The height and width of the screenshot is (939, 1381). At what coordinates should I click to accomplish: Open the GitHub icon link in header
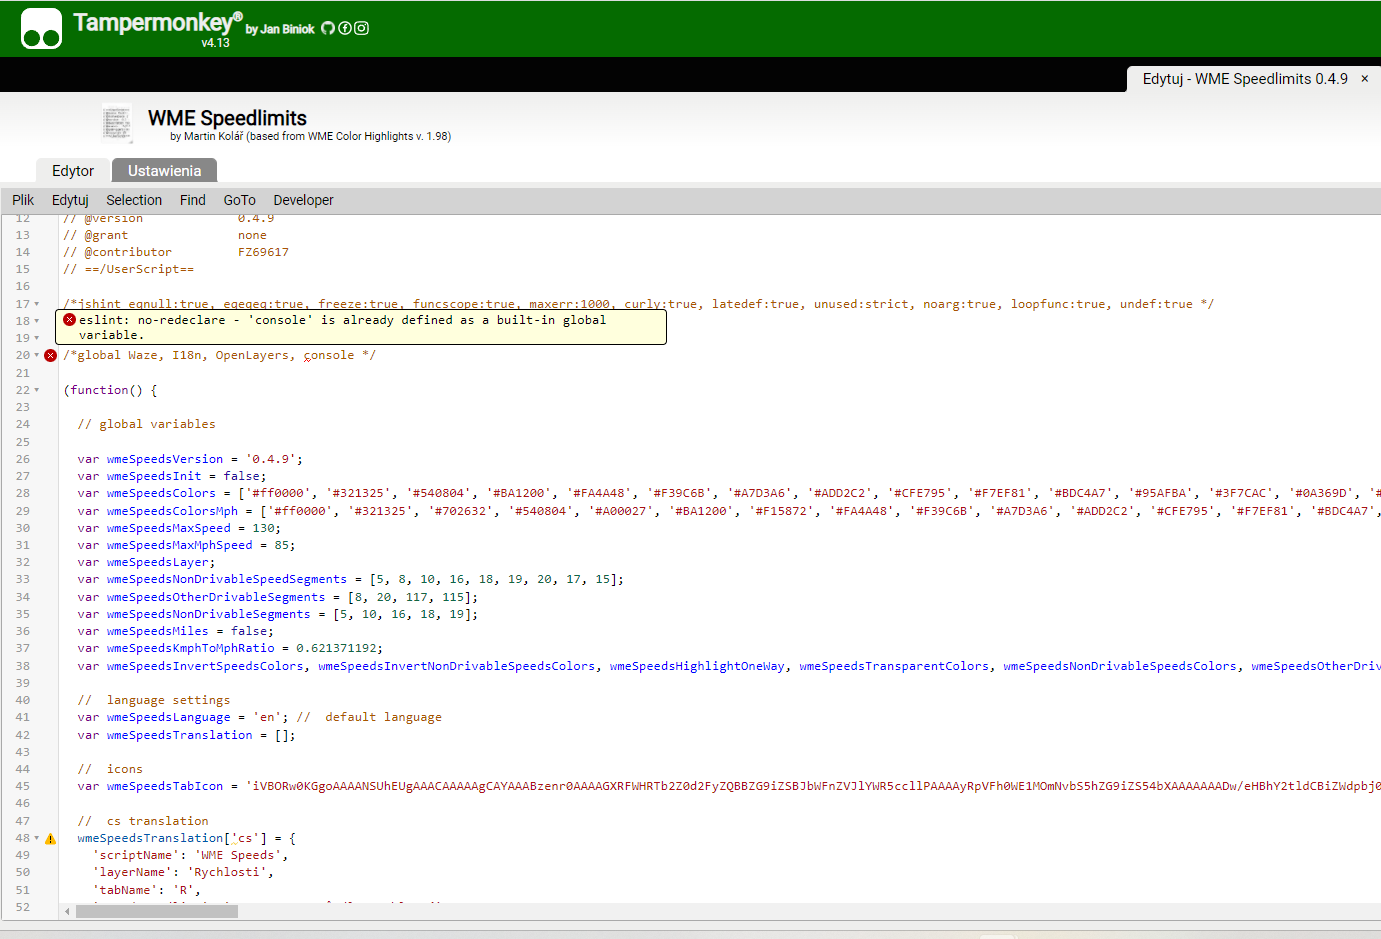coord(328,28)
